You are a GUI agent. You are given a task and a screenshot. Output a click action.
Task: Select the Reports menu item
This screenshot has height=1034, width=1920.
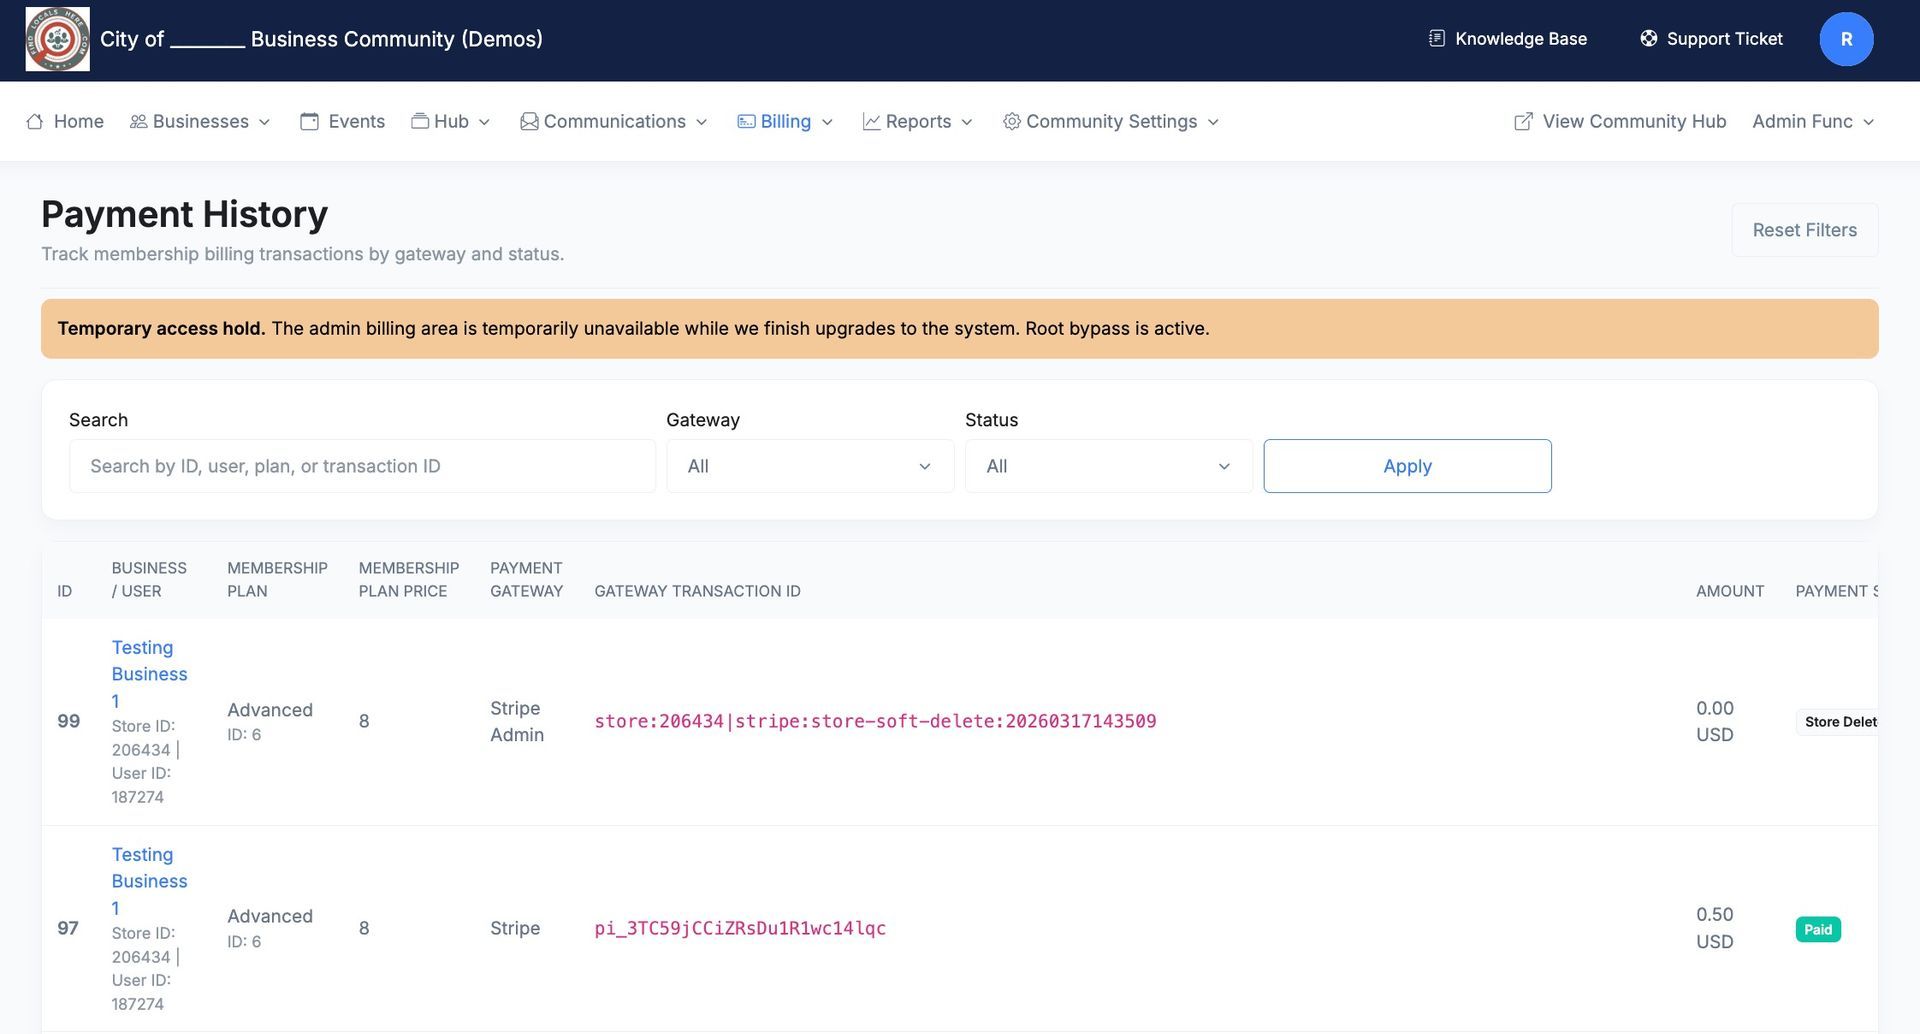coord(918,121)
